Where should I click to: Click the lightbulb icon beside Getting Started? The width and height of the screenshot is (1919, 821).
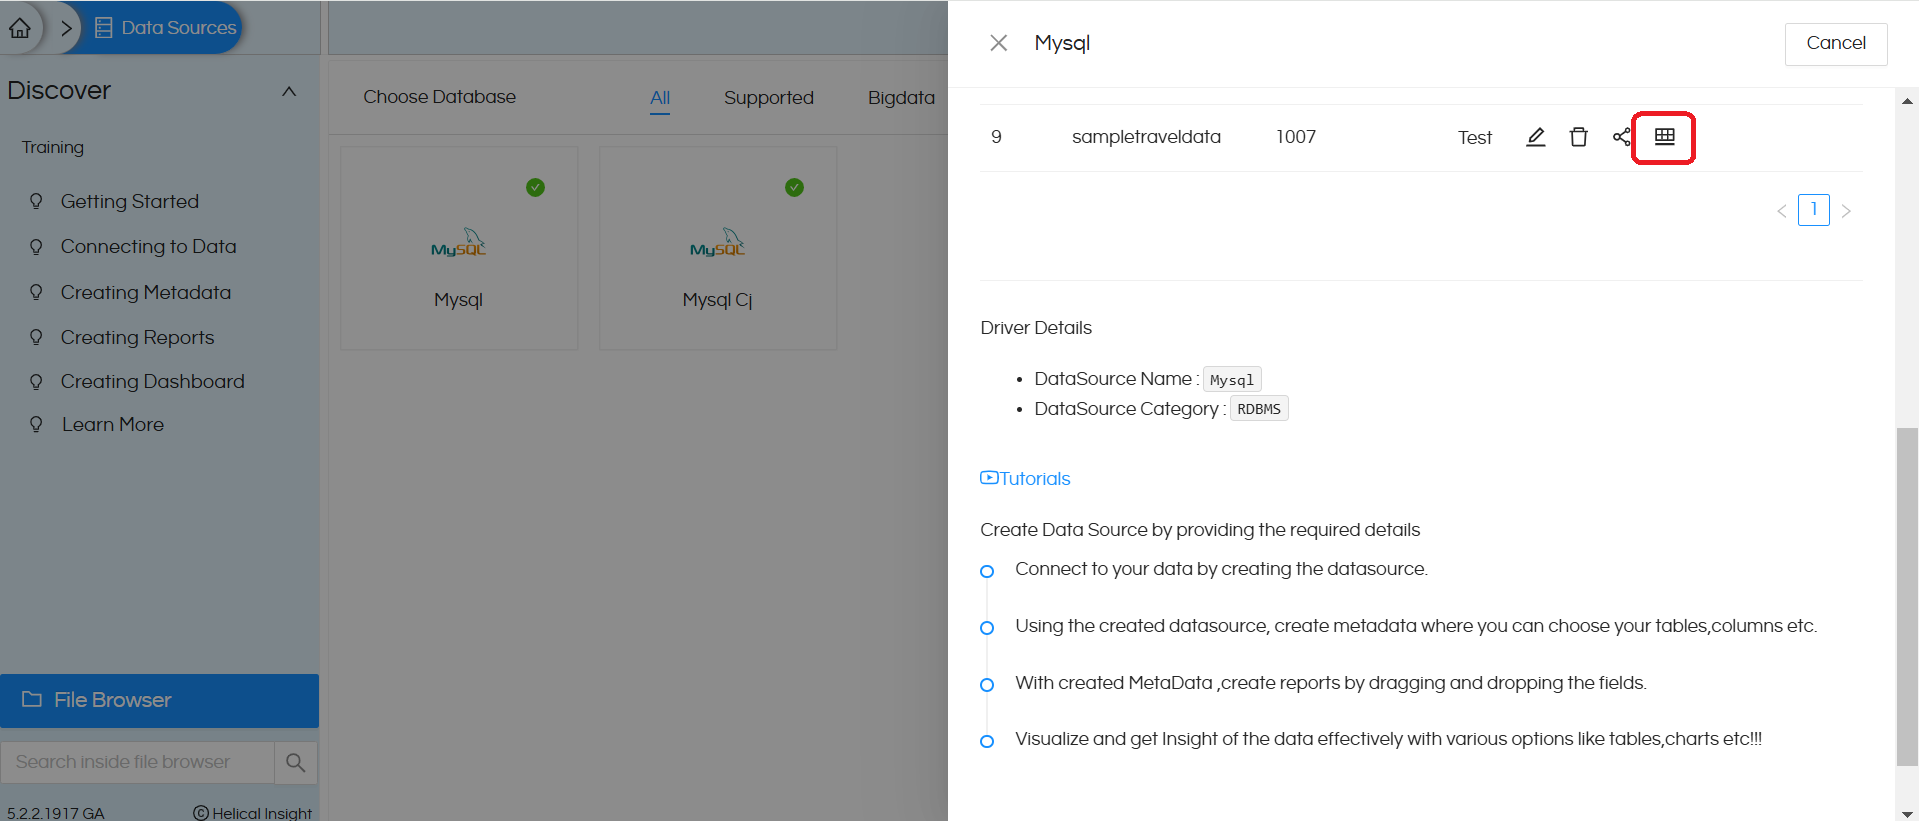36,201
